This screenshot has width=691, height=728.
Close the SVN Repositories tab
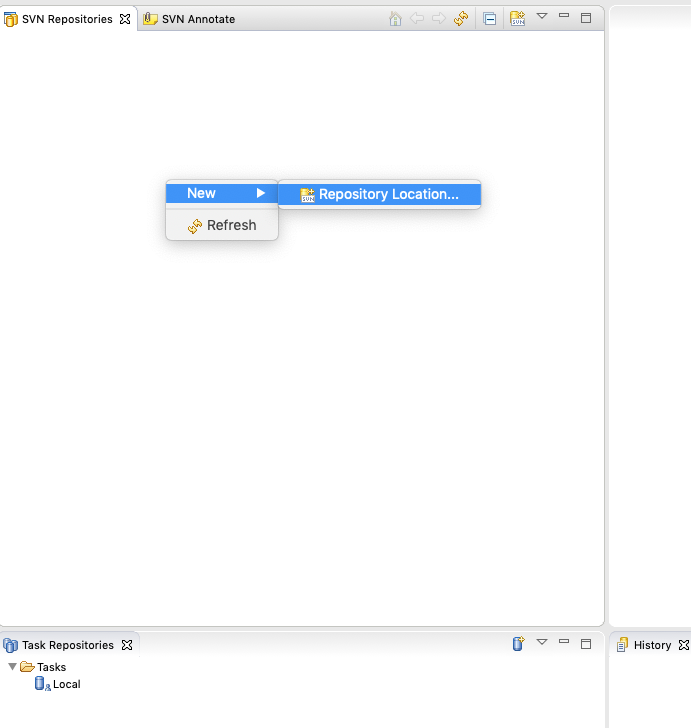pyautogui.click(x=125, y=19)
